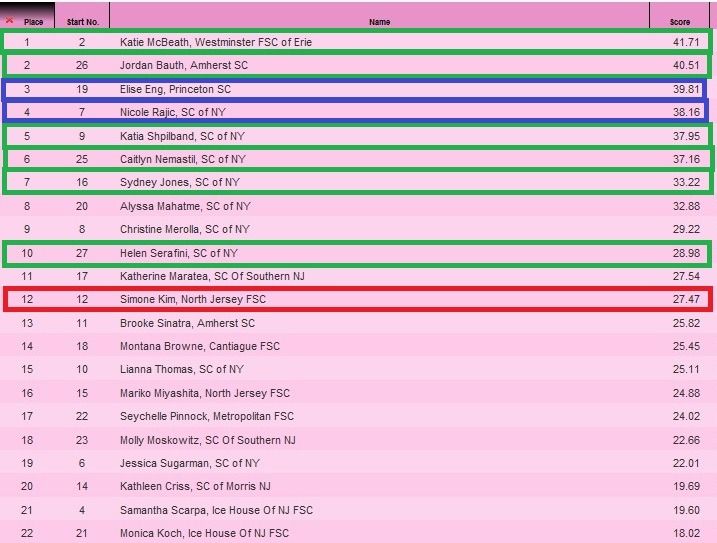717x543 pixels.
Task: Click the score 28.98
Action: pos(686,253)
